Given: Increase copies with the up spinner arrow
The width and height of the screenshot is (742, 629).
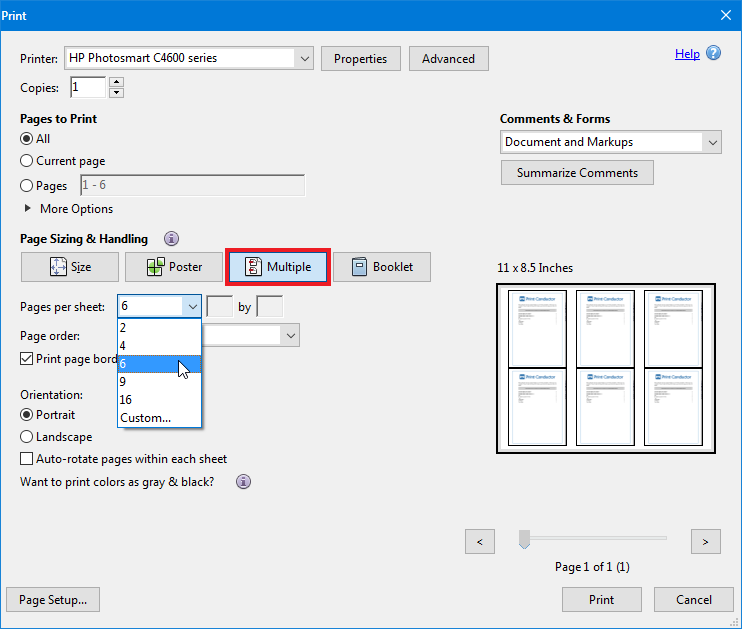Looking at the screenshot, I should click(116, 82).
